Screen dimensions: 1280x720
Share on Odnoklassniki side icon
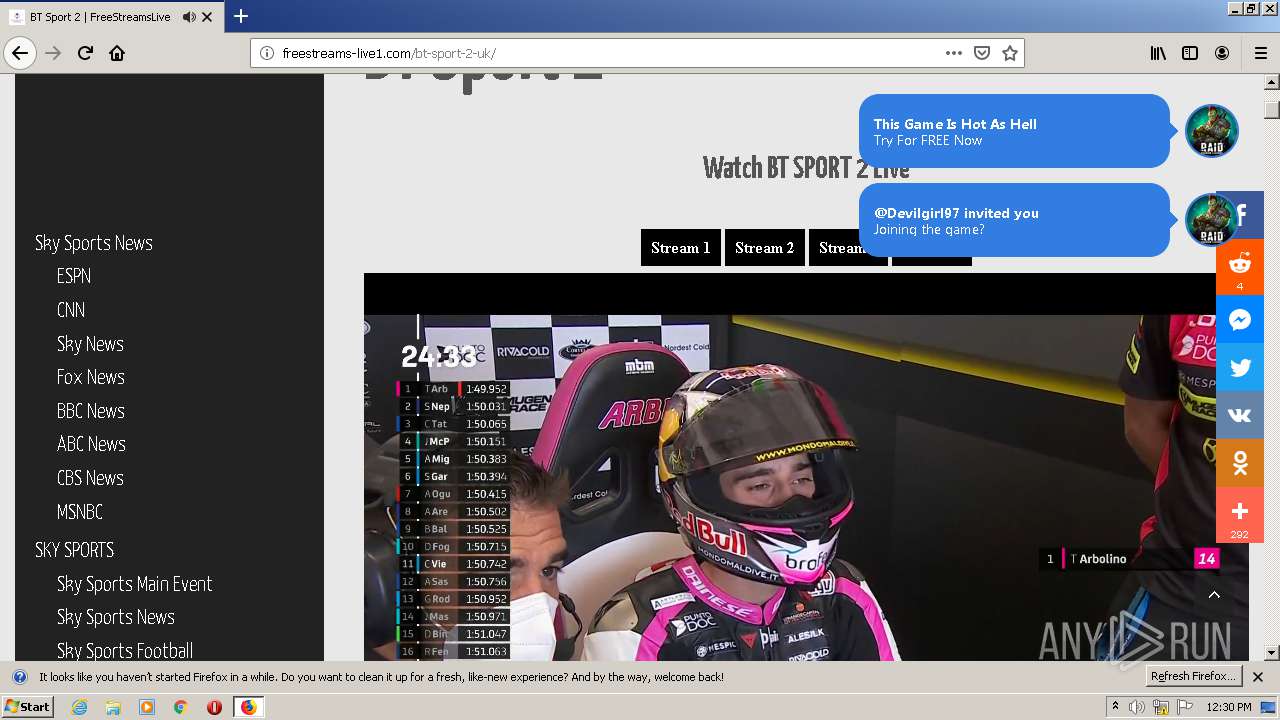(x=1240, y=463)
